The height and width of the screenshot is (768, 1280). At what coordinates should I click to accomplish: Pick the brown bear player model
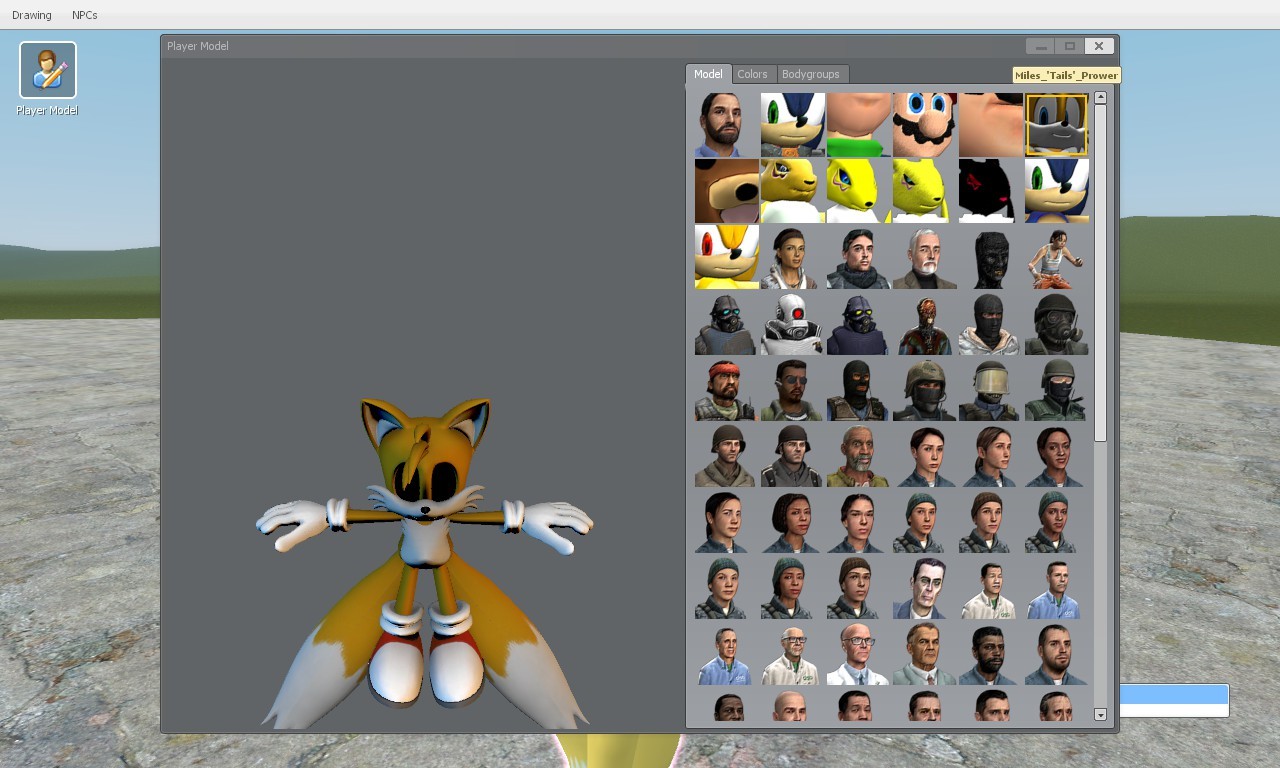point(726,191)
